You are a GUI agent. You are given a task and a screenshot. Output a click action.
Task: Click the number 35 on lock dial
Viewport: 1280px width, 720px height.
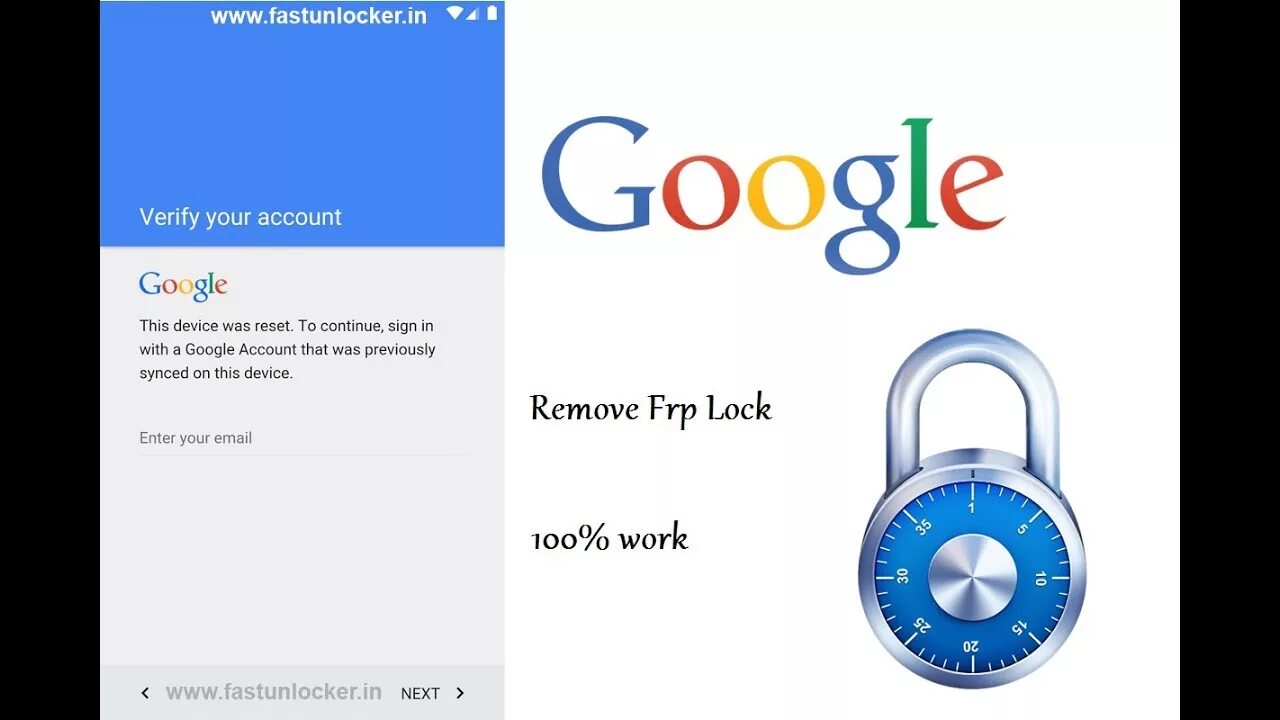coord(922,525)
